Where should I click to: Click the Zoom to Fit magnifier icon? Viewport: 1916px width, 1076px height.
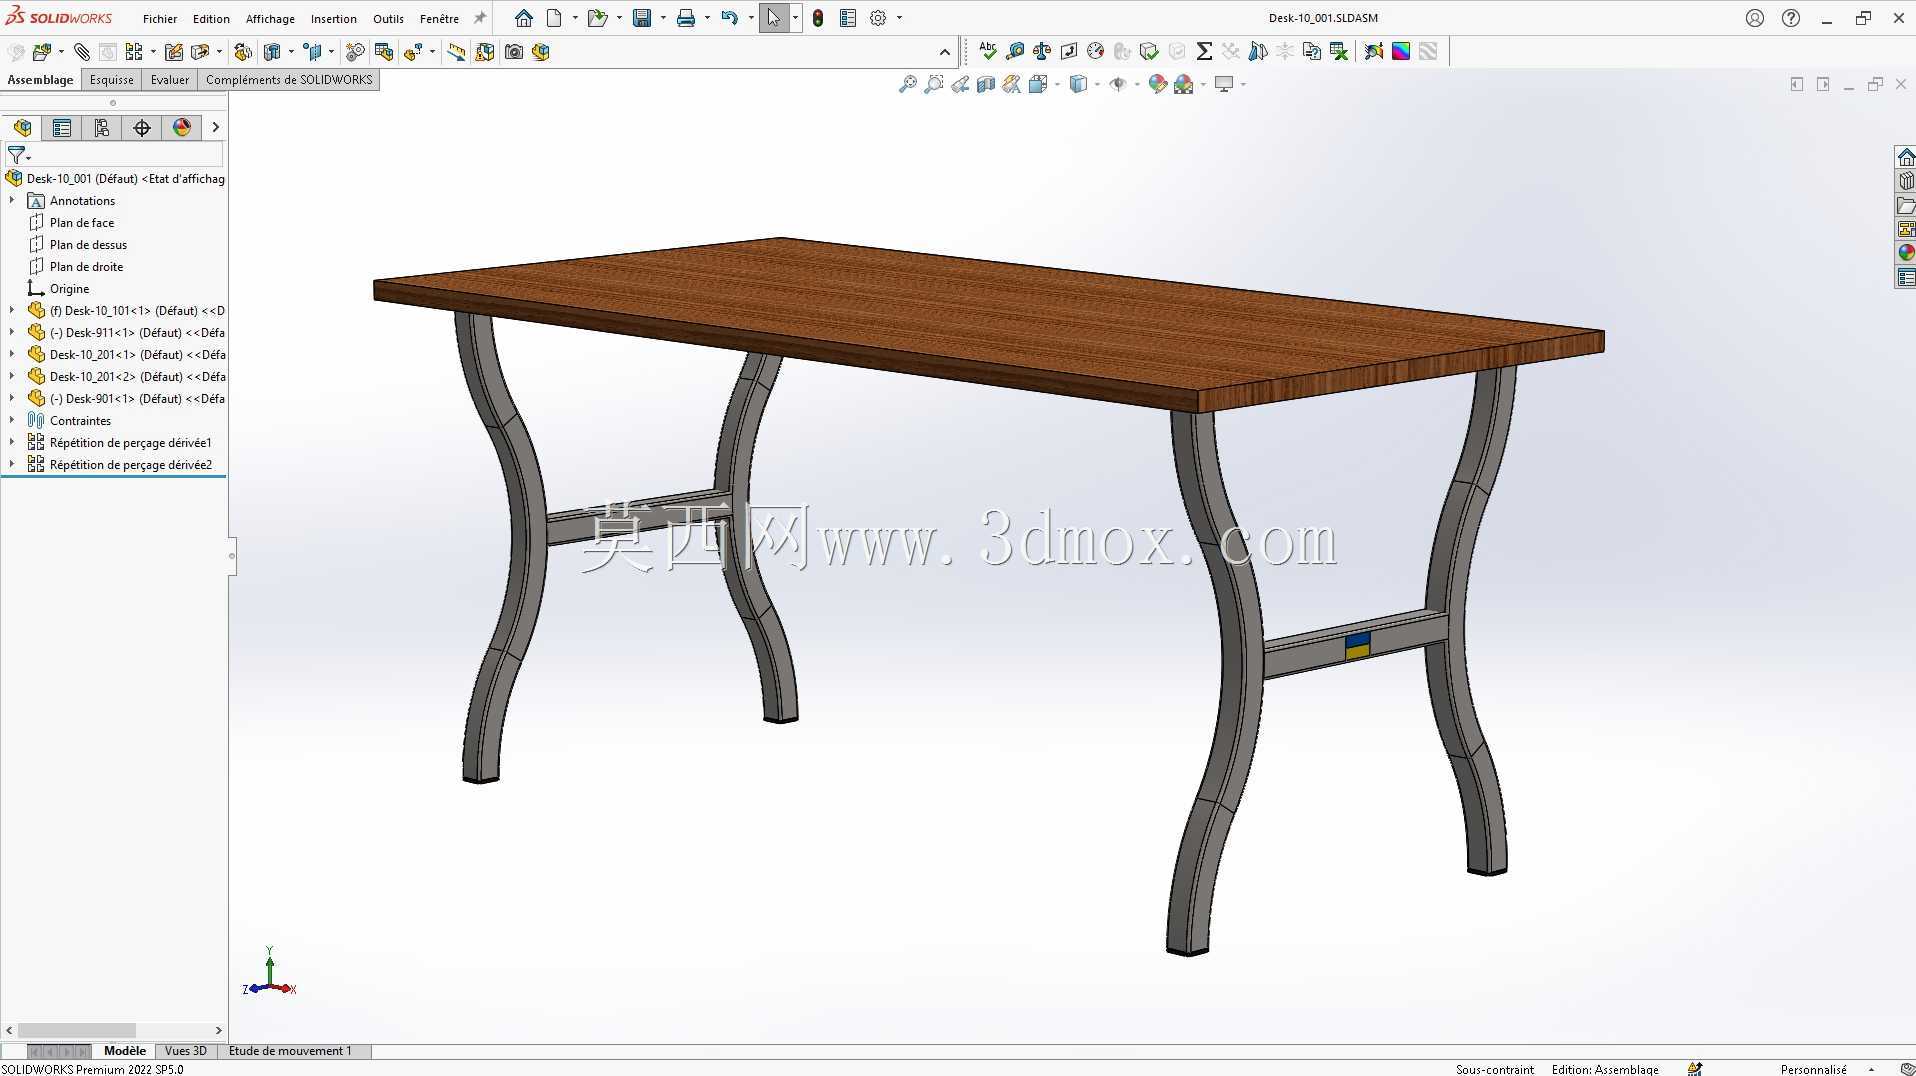point(908,85)
